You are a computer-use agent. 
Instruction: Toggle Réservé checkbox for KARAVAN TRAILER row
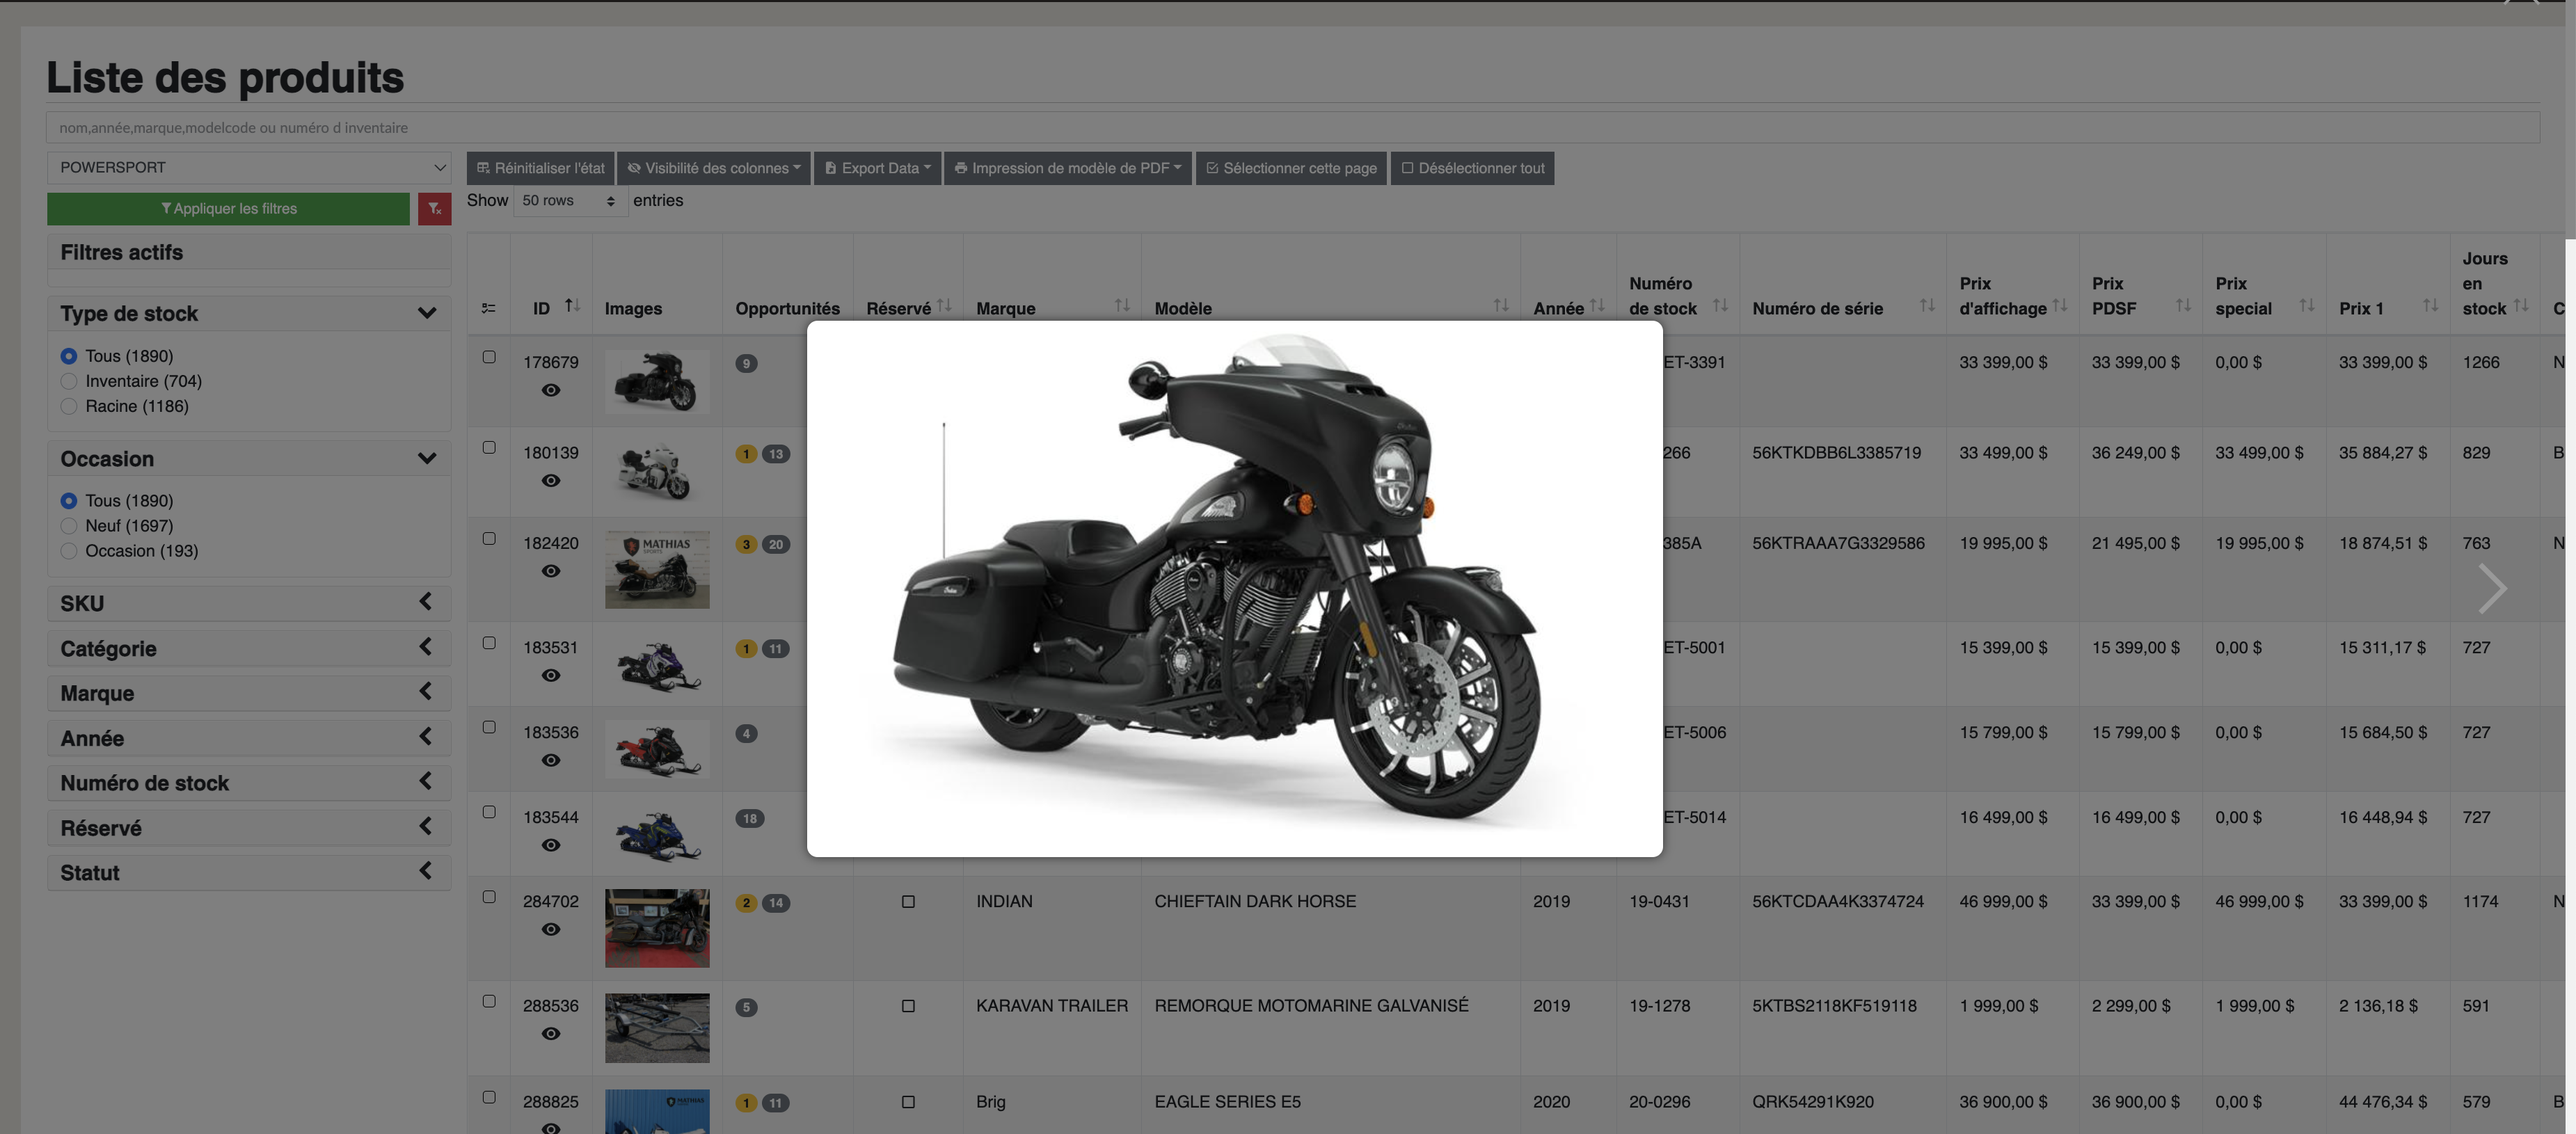click(x=908, y=1007)
